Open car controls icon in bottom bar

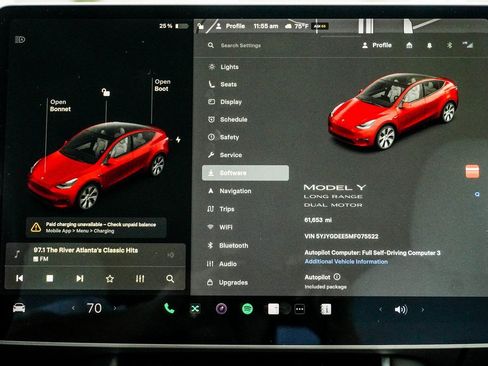coord(19,308)
